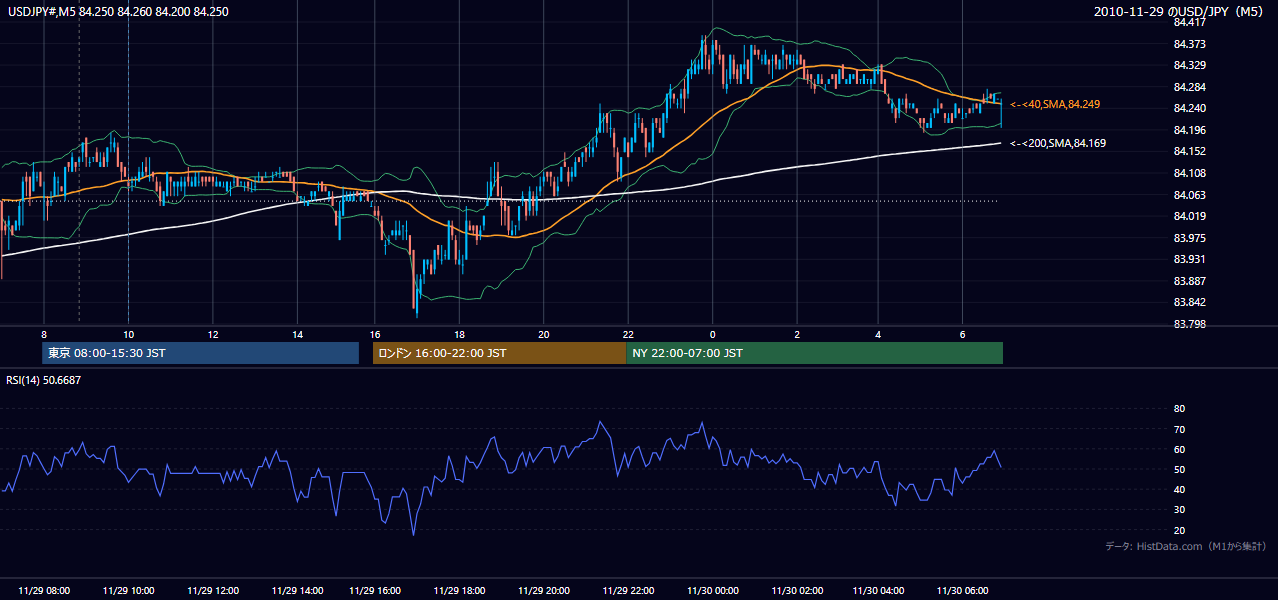Click hour label 22 on the price chart
The height and width of the screenshot is (600, 1278).
[627, 334]
